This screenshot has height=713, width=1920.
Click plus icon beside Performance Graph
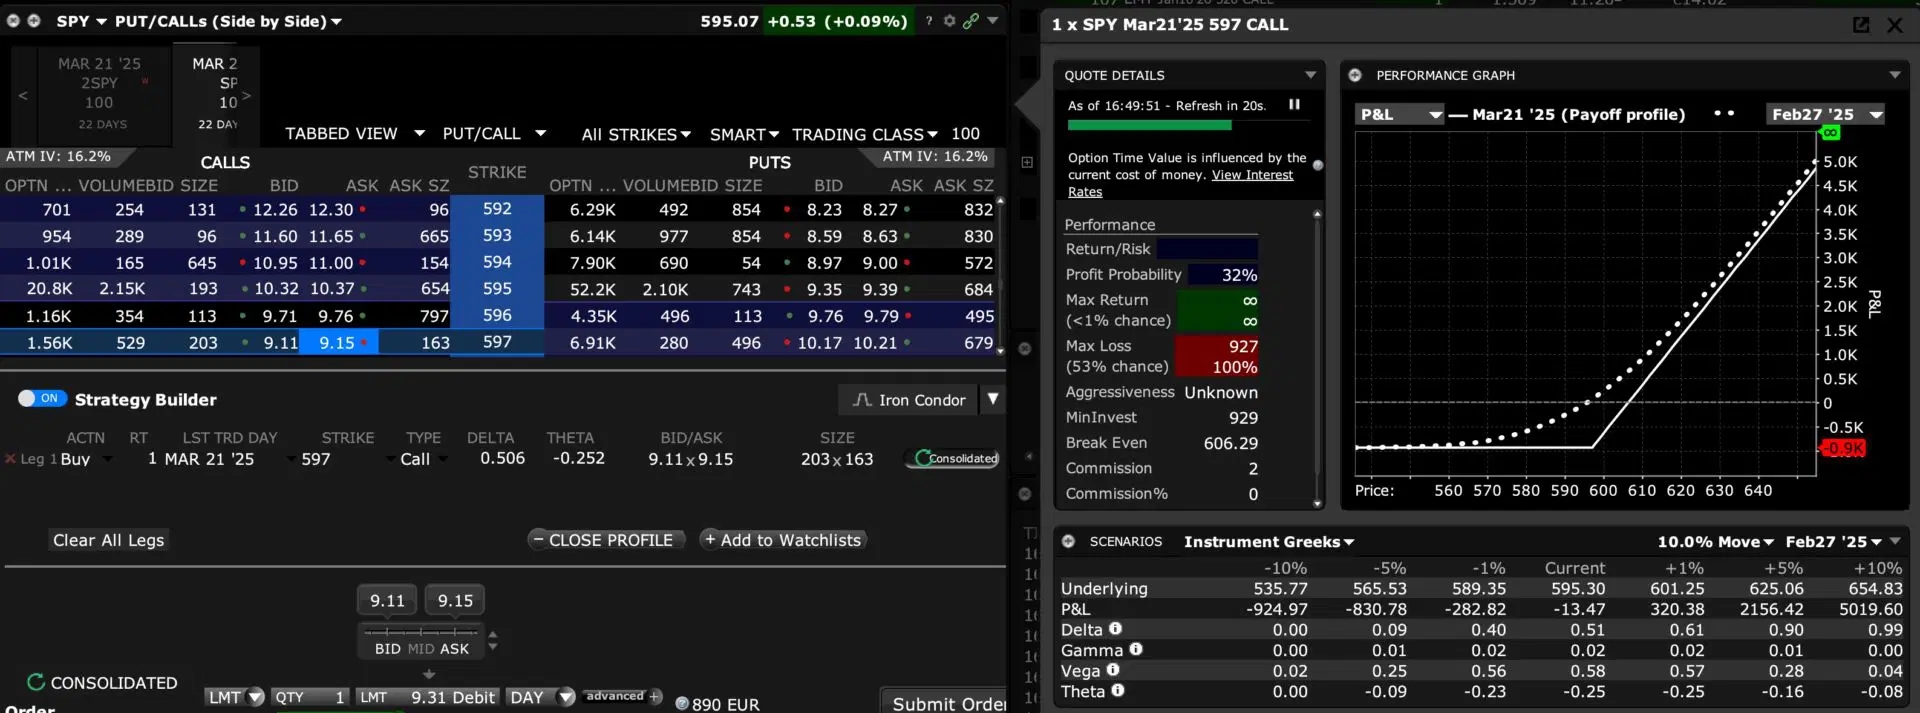pyautogui.click(x=1355, y=75)
